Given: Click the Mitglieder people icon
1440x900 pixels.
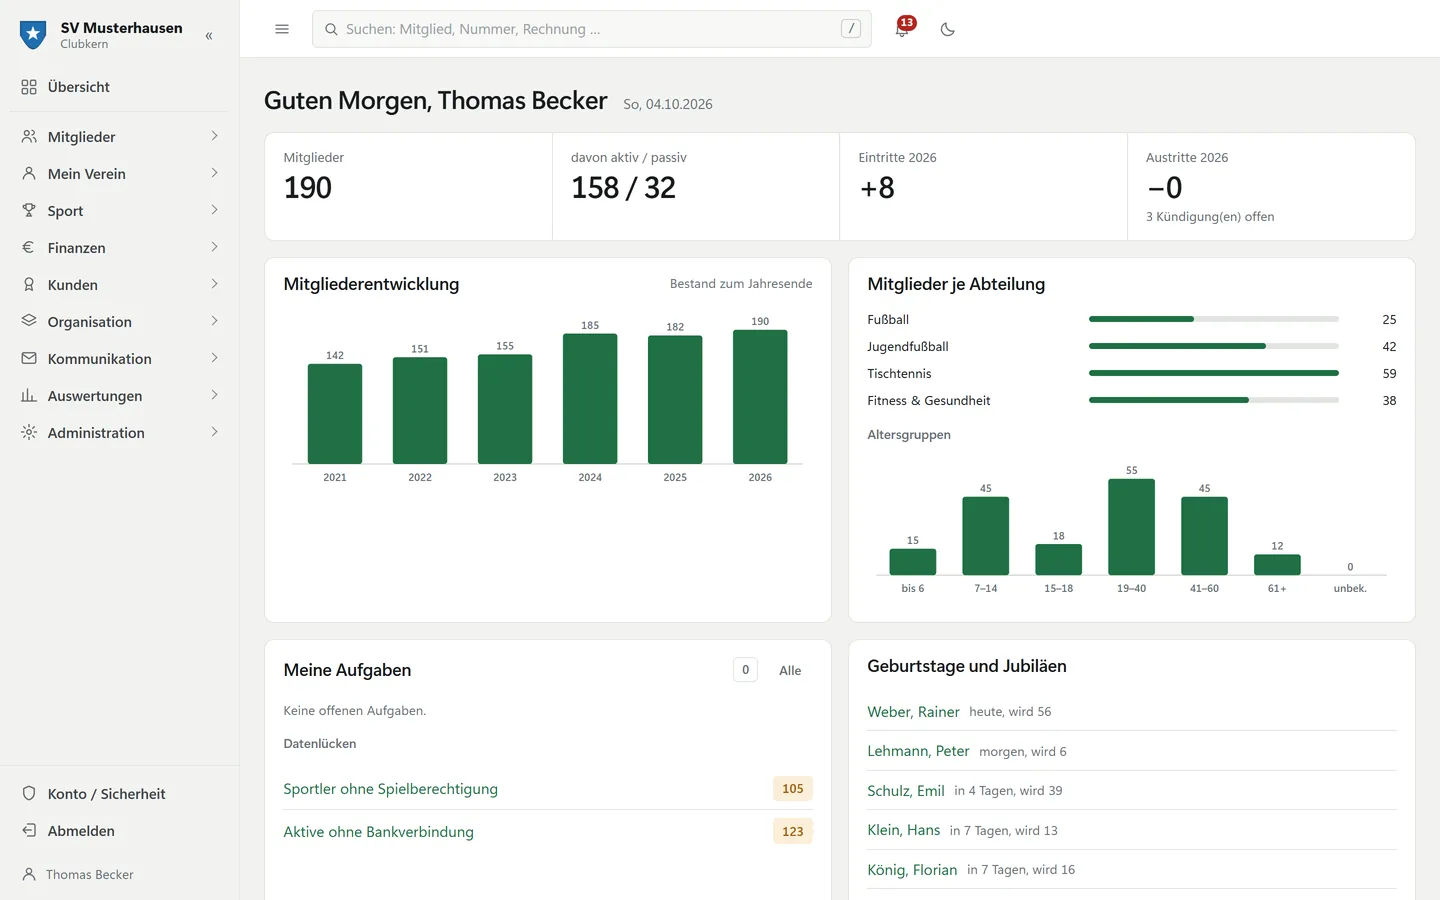Looking at the screenshot, I should [x=29, y=136].
